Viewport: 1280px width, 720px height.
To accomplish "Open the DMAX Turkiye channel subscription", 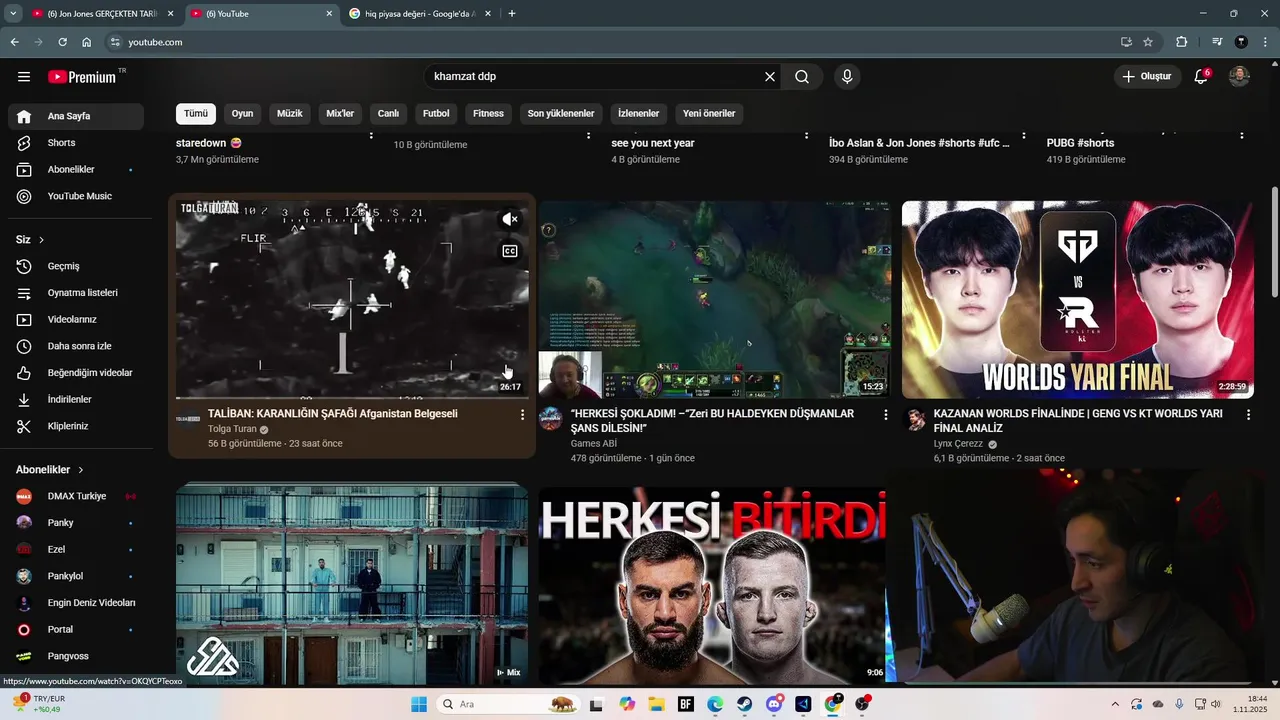I will [76, 496].
